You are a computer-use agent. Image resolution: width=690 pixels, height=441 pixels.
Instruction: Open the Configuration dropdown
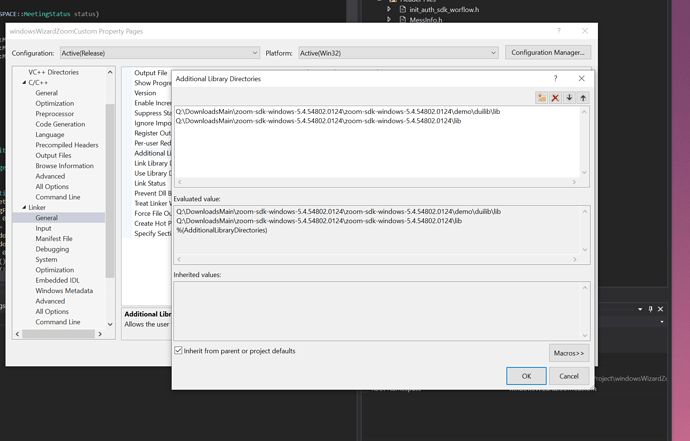click(x=159, y=53)
